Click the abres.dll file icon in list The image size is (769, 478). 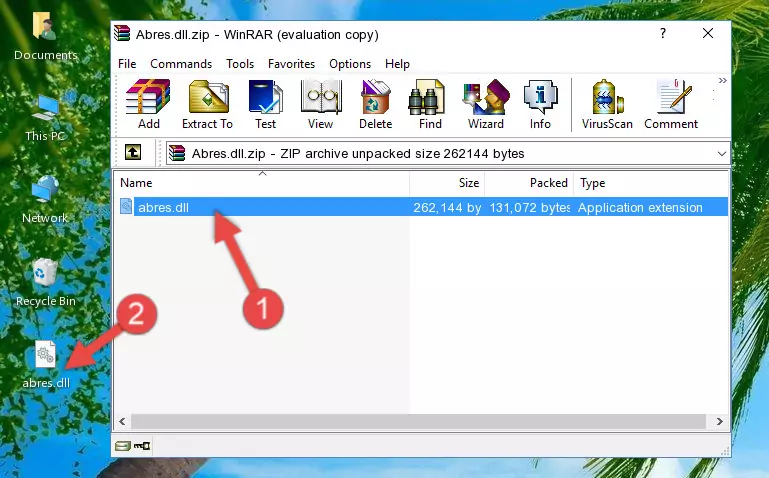click(126, 207)
